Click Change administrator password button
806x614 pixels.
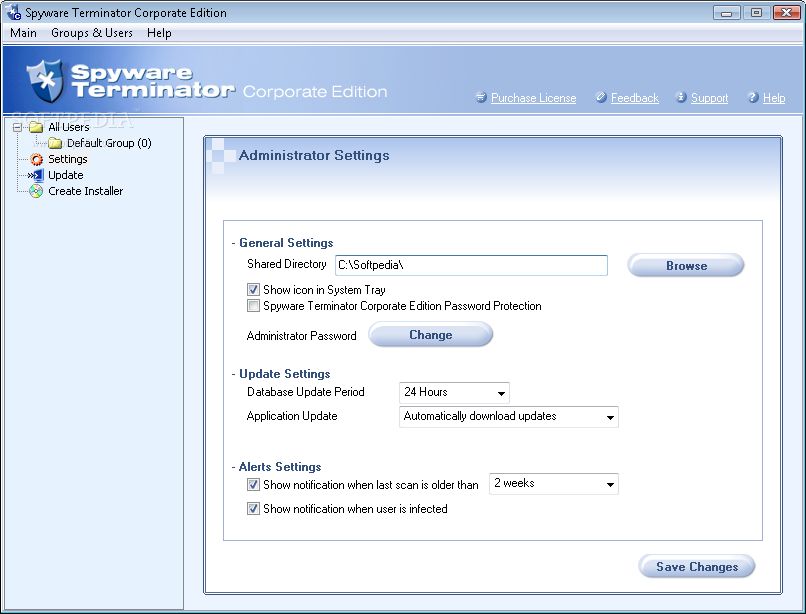(431, 335)
